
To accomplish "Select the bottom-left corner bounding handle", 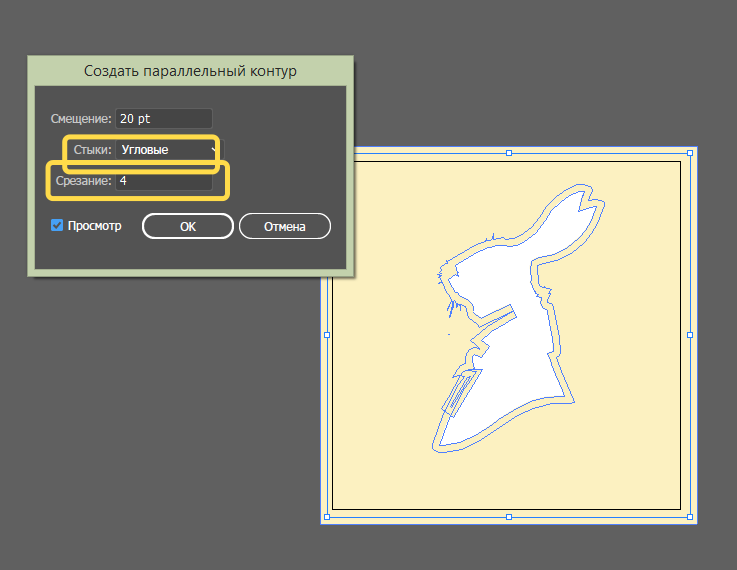I will click(327, 517).
